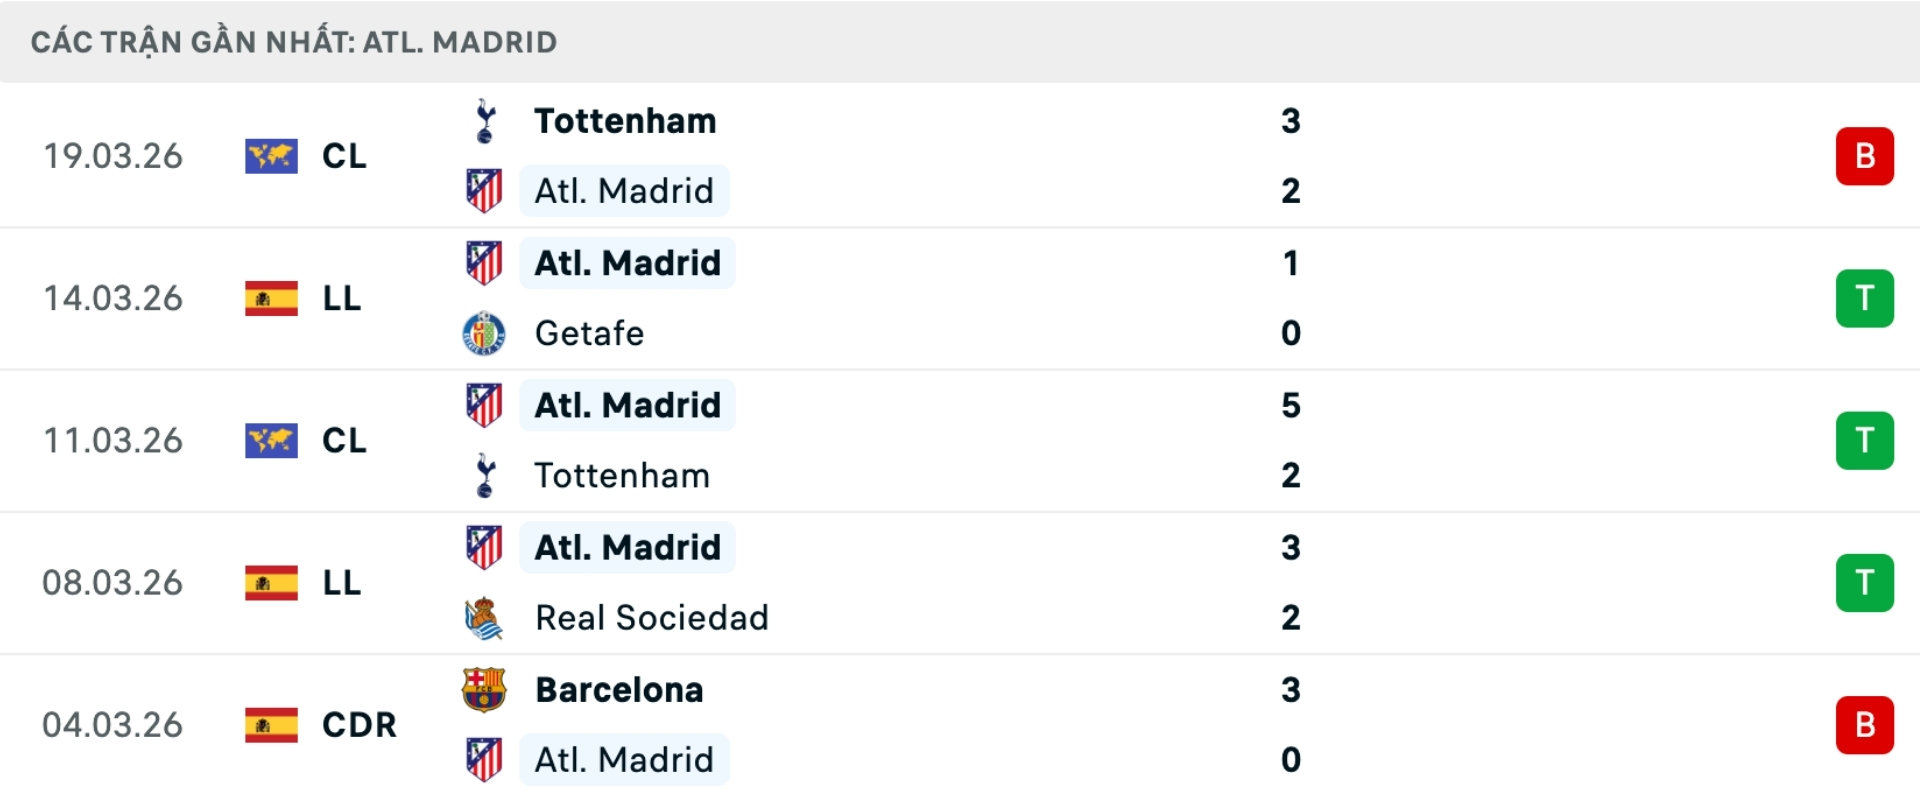Image resolution: width=1920 pixels, height=792 pixels.
Task: Click red B badge for Barcelona match
Action: (1864, 725)
